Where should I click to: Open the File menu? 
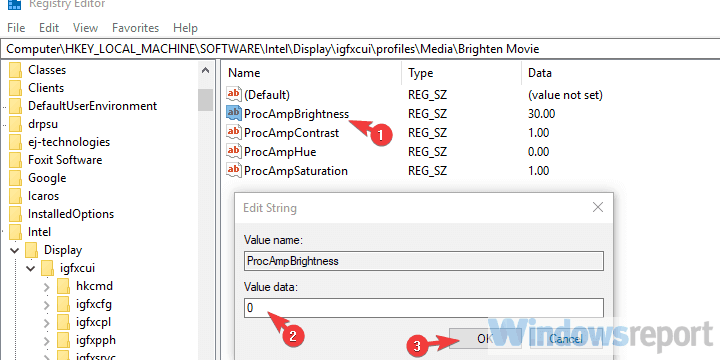pos(16,28)
